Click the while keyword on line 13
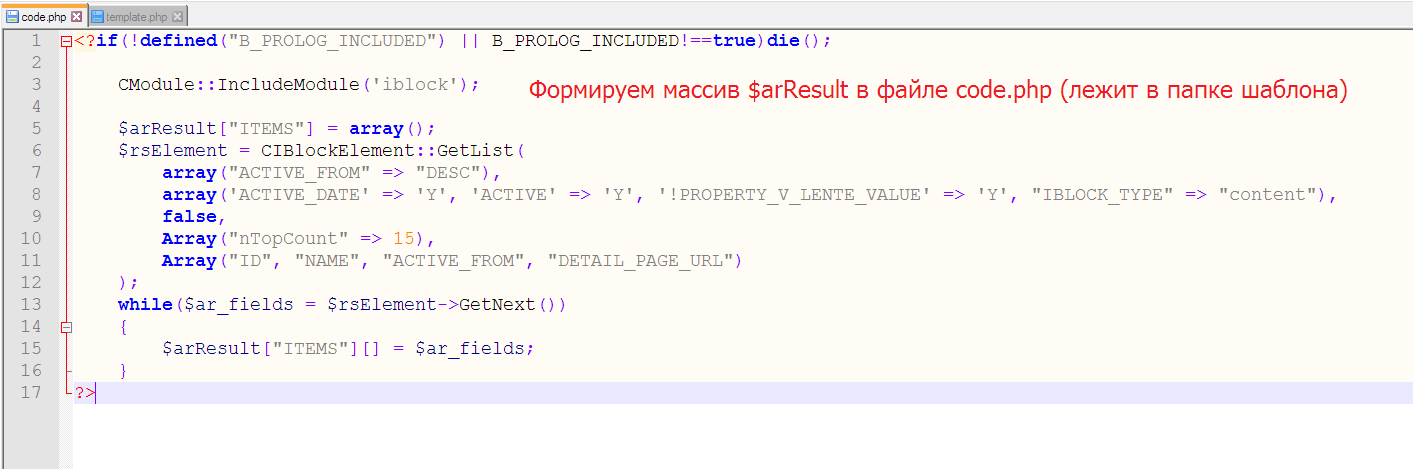The height and width of the screenshot is (469, 1413). click(145, 304)
